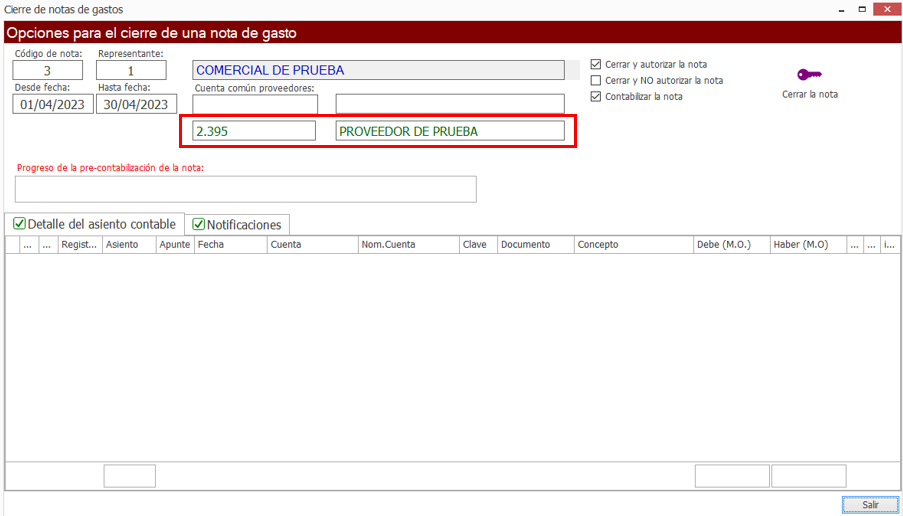
Task: Sort by the Fecha column header
Action: (231, 245)
